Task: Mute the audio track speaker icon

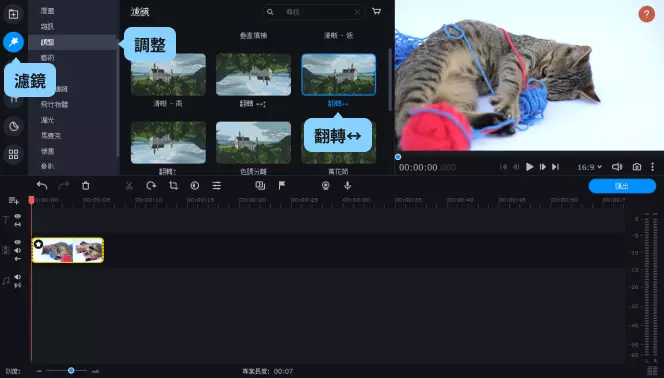Action: pyautogui.click(x=18, y=277)
